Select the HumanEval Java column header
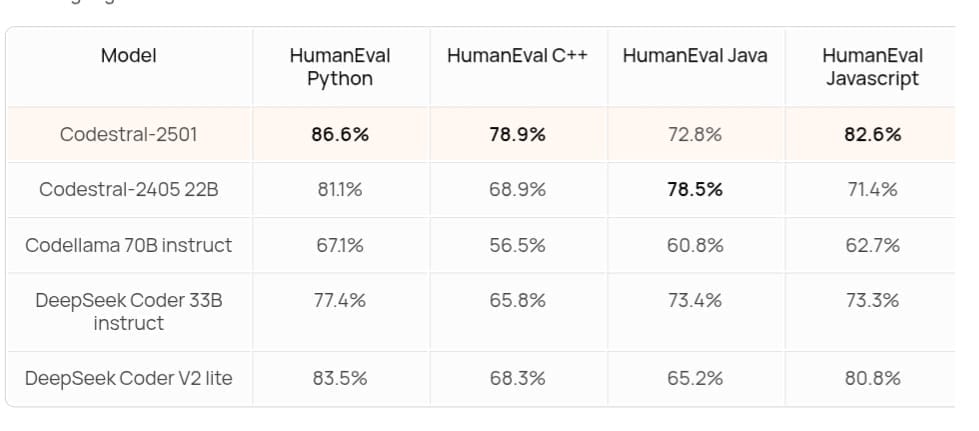 (695, 56)
